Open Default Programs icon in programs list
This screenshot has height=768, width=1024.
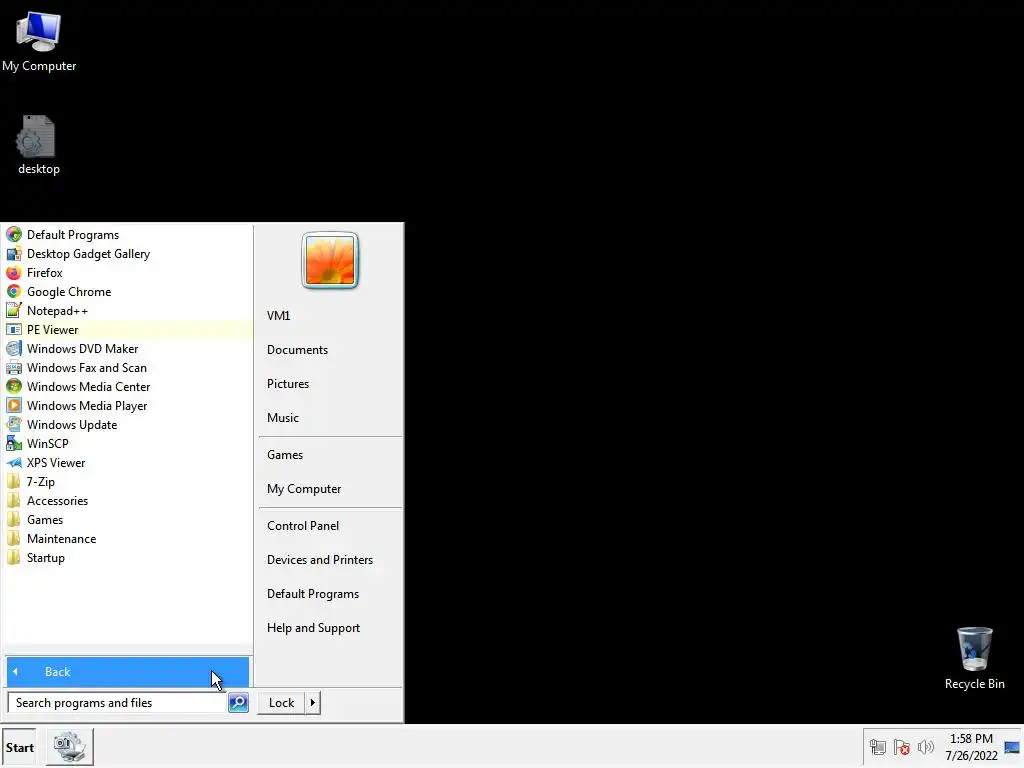14,234
